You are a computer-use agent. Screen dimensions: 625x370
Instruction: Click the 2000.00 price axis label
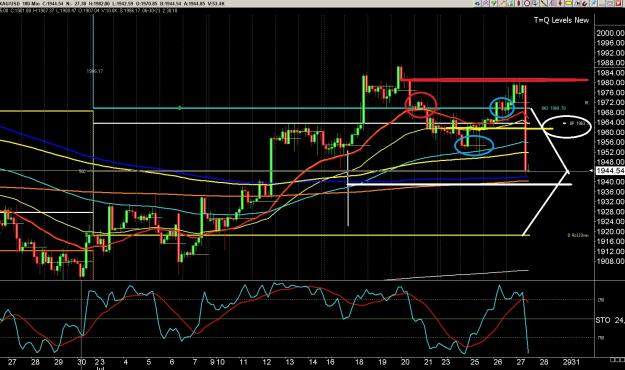coord(610,33)
